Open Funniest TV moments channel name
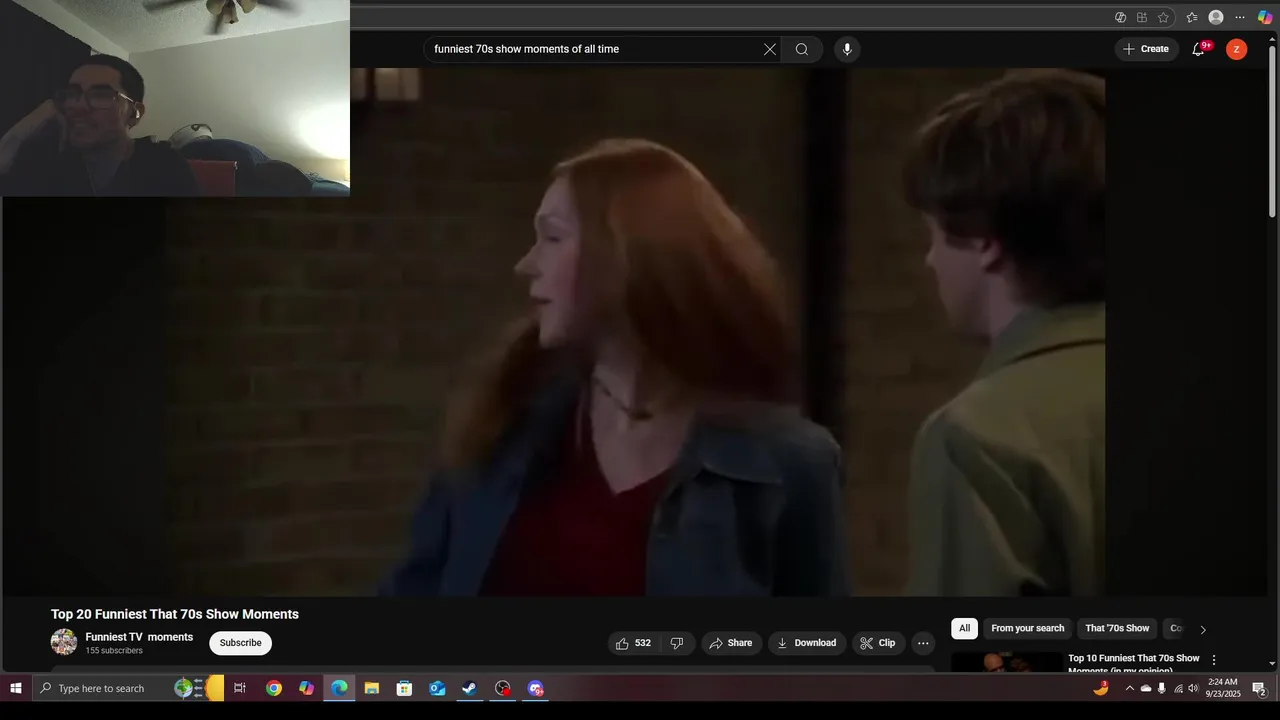This screenshot has width=1280, height=720. coord(139,637)
